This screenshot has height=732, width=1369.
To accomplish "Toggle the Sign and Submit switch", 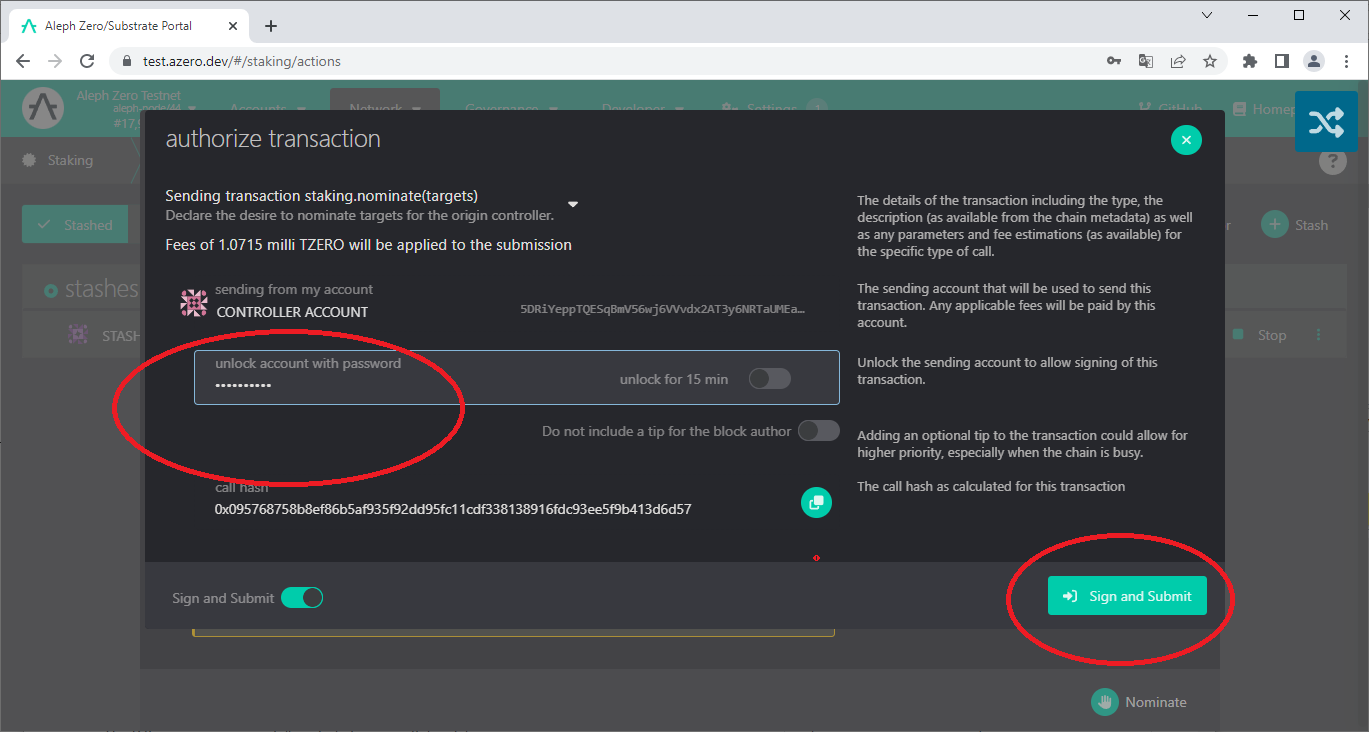I will tap(302, 598).
